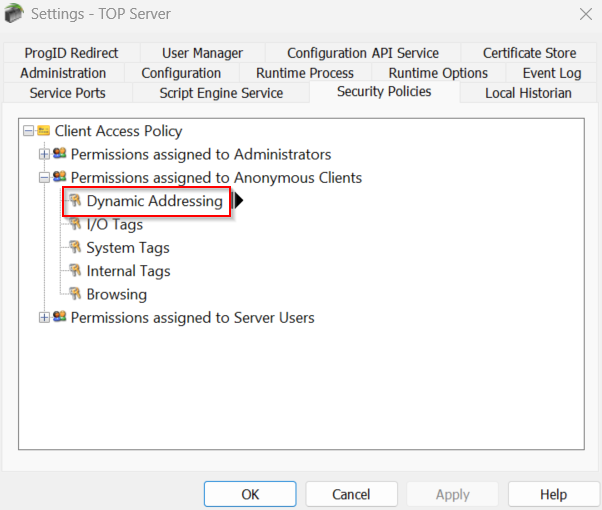Open the Local Historian tab
Image resolution: width=602 pixels, height=510 pixels.
pyautogui.click(x=528, y=93)
